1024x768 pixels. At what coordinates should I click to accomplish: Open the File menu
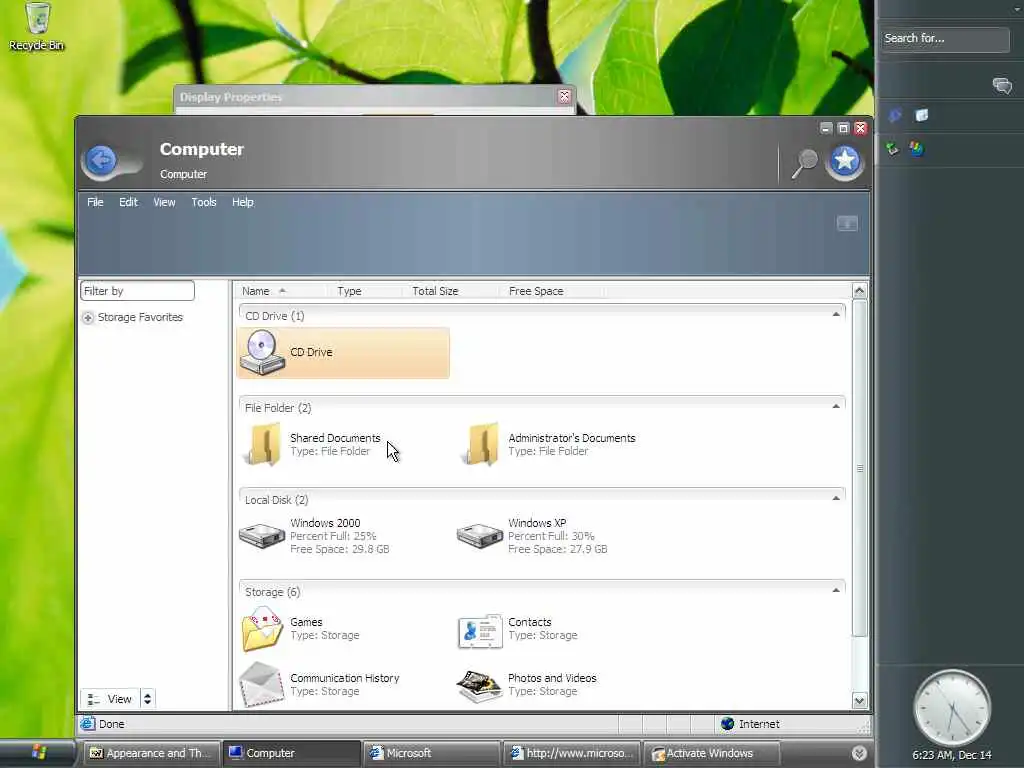pos(95,202)
